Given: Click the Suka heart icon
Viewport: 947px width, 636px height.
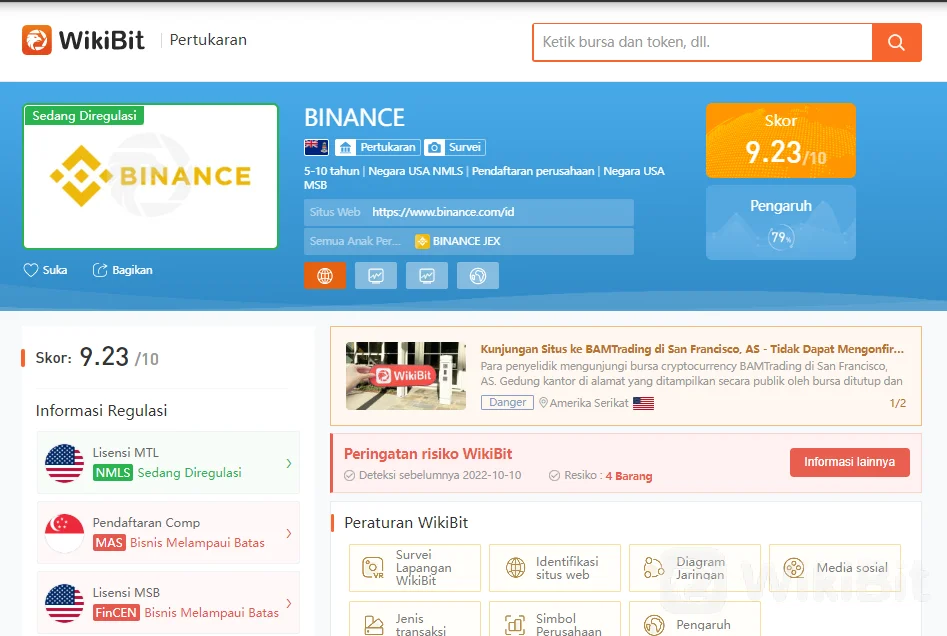Looking at the screenshot, I should (31, 270).
